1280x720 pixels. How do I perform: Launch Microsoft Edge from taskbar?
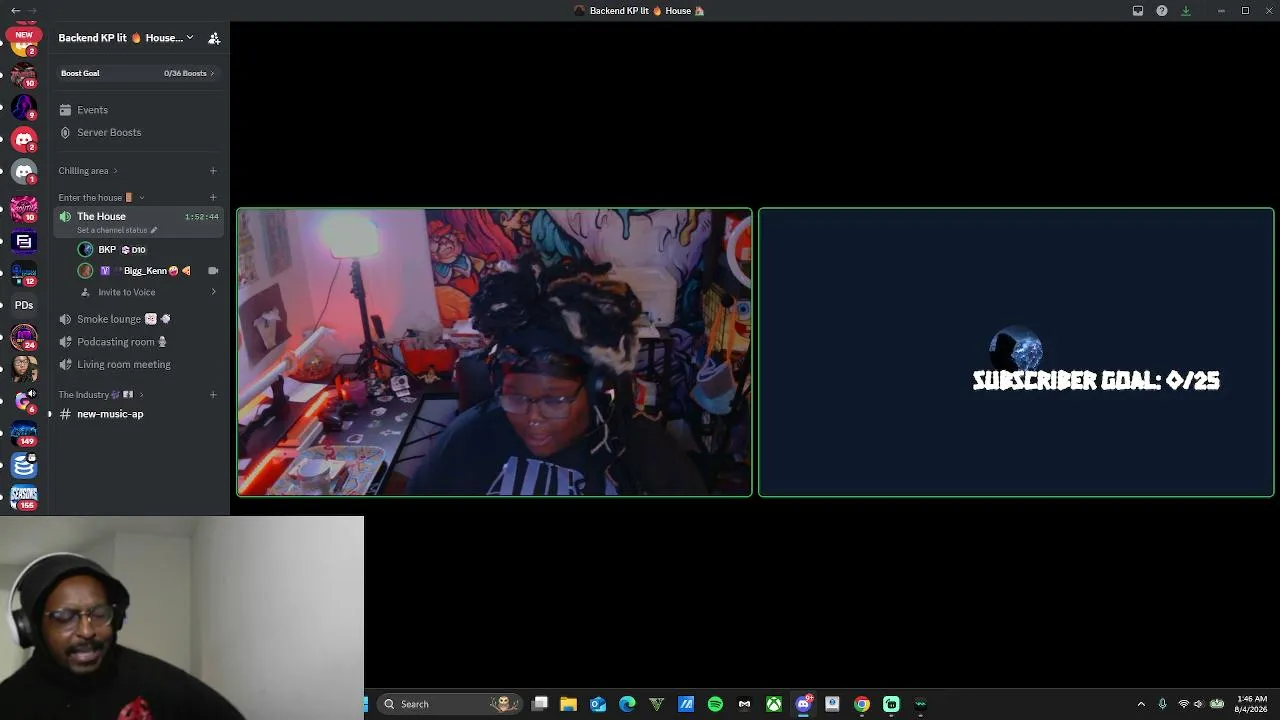click(x=627, y=704)
